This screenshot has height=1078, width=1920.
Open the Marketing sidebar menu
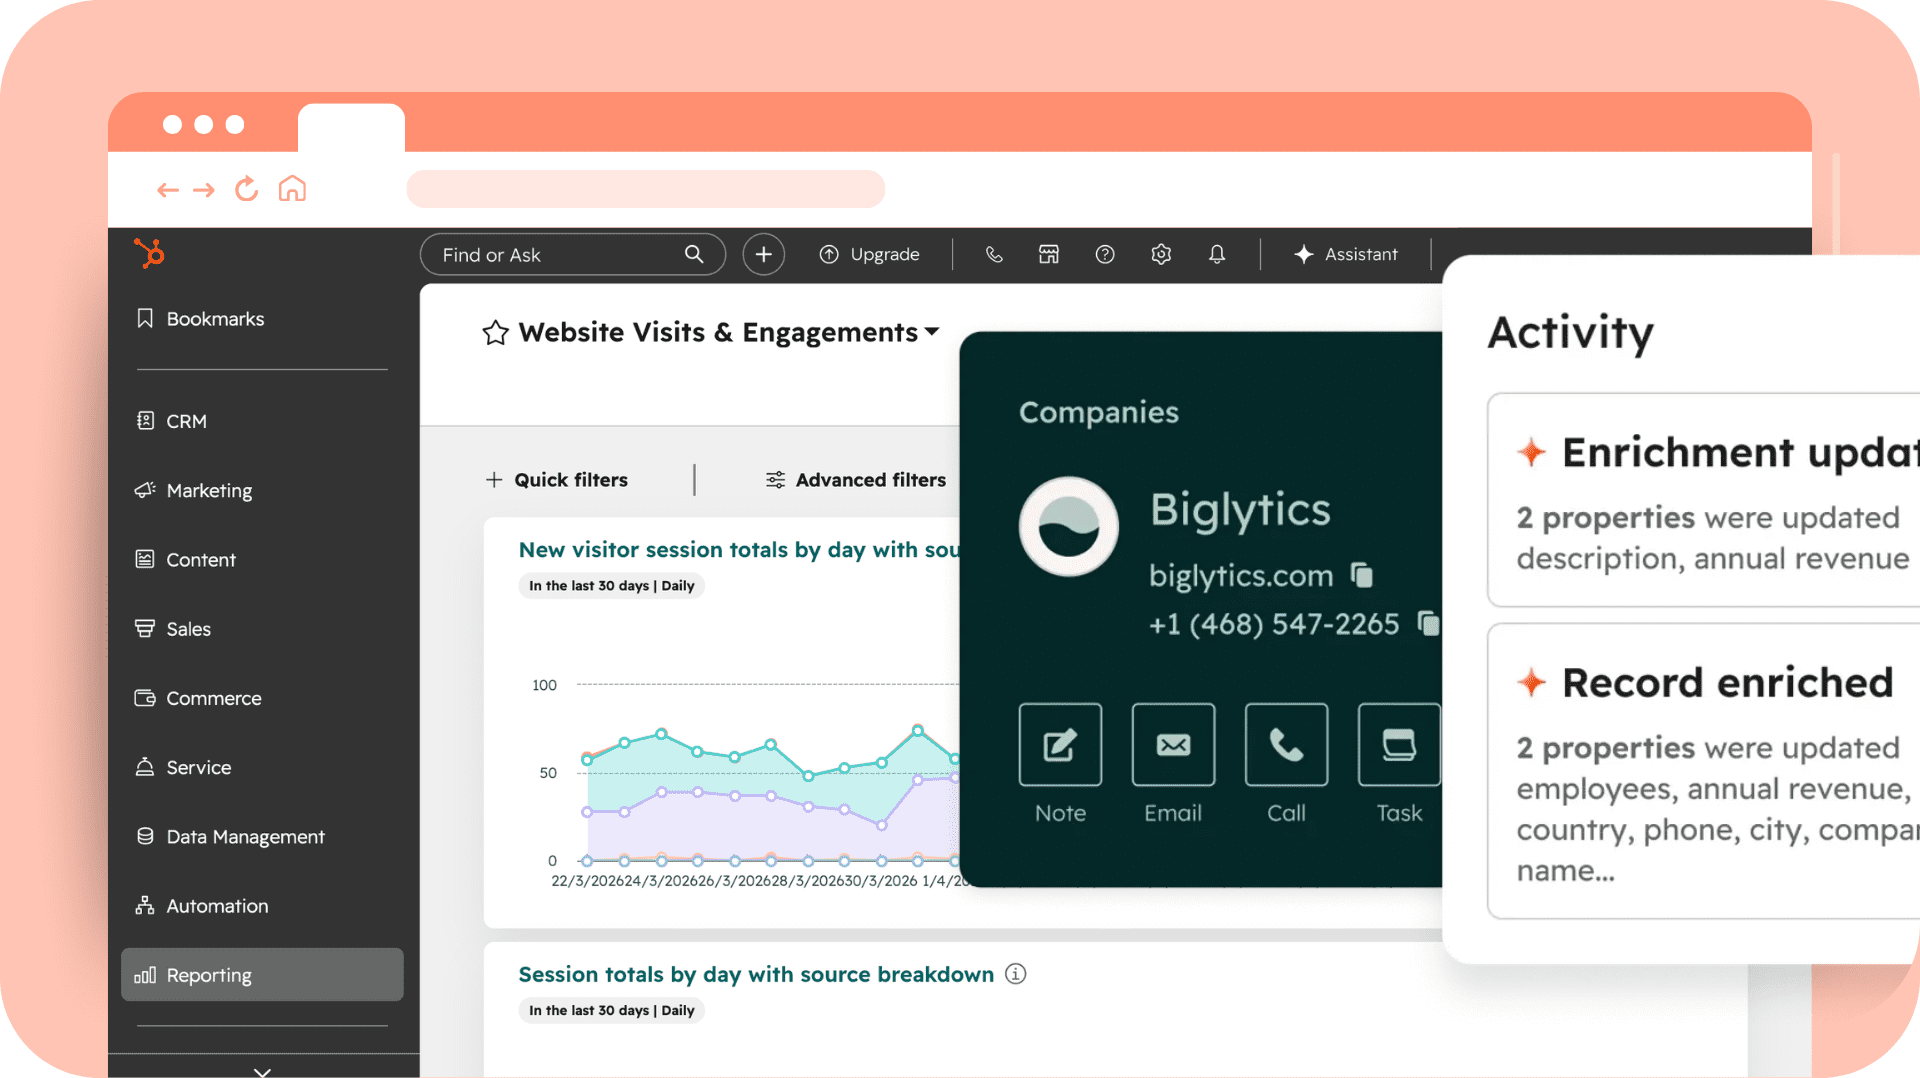(209, 491)
